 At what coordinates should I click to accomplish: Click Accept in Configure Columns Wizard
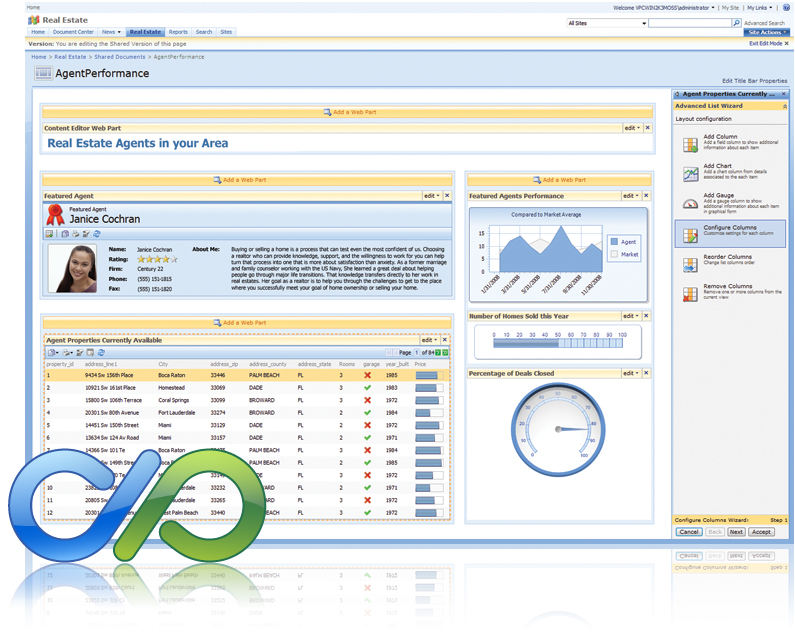click(761, 531)
